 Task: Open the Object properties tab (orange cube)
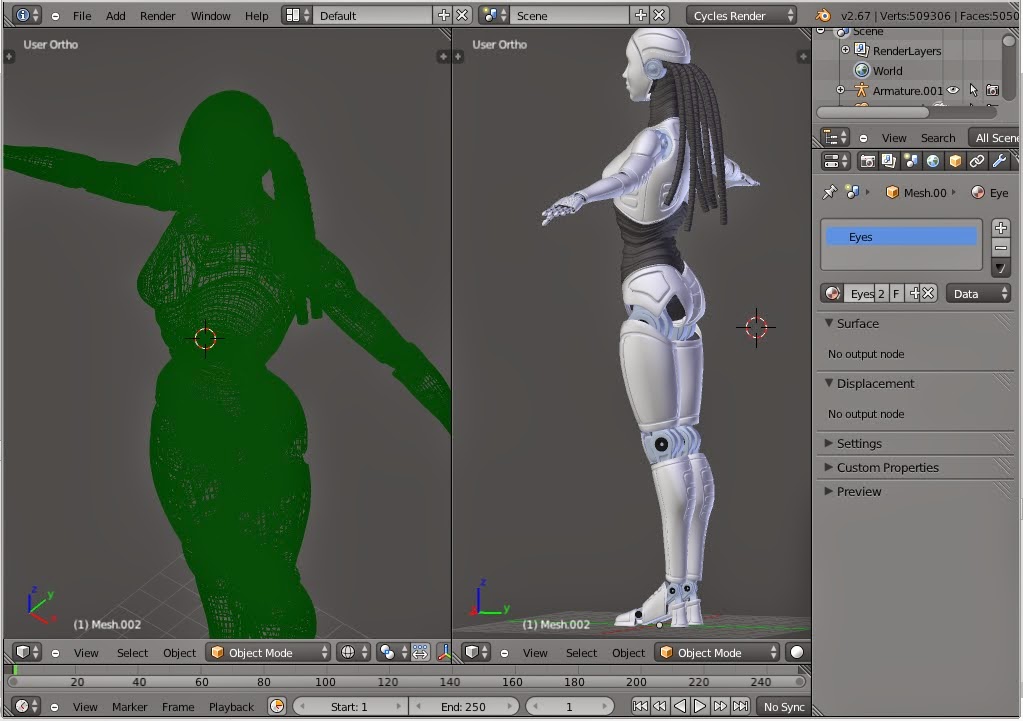click(955, 161)
